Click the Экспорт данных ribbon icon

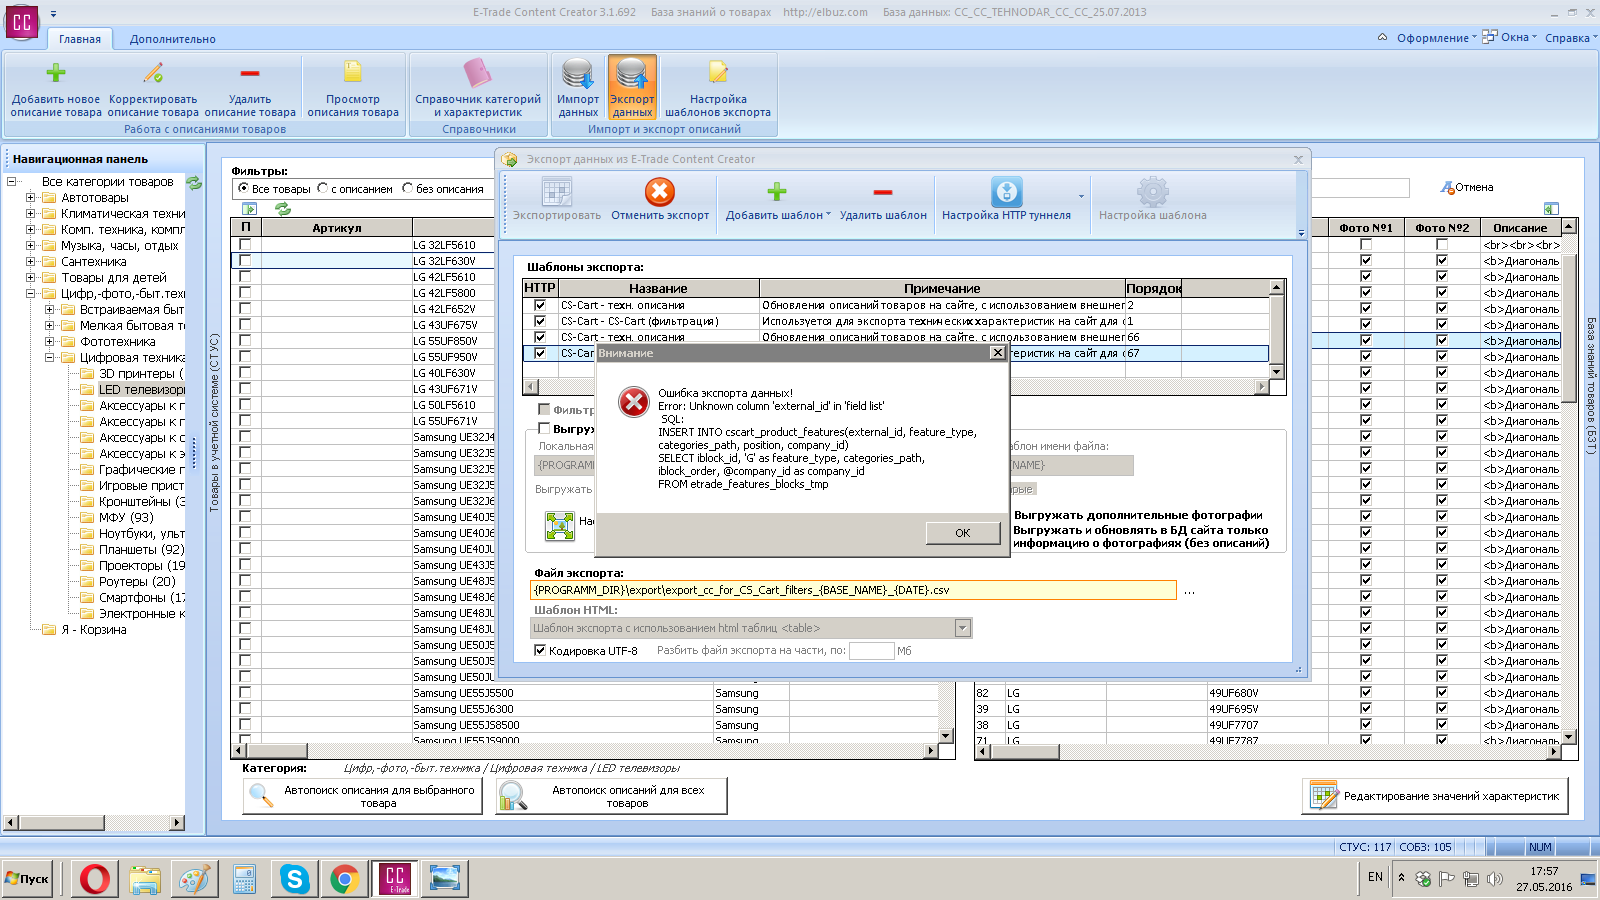coord(632,73)
